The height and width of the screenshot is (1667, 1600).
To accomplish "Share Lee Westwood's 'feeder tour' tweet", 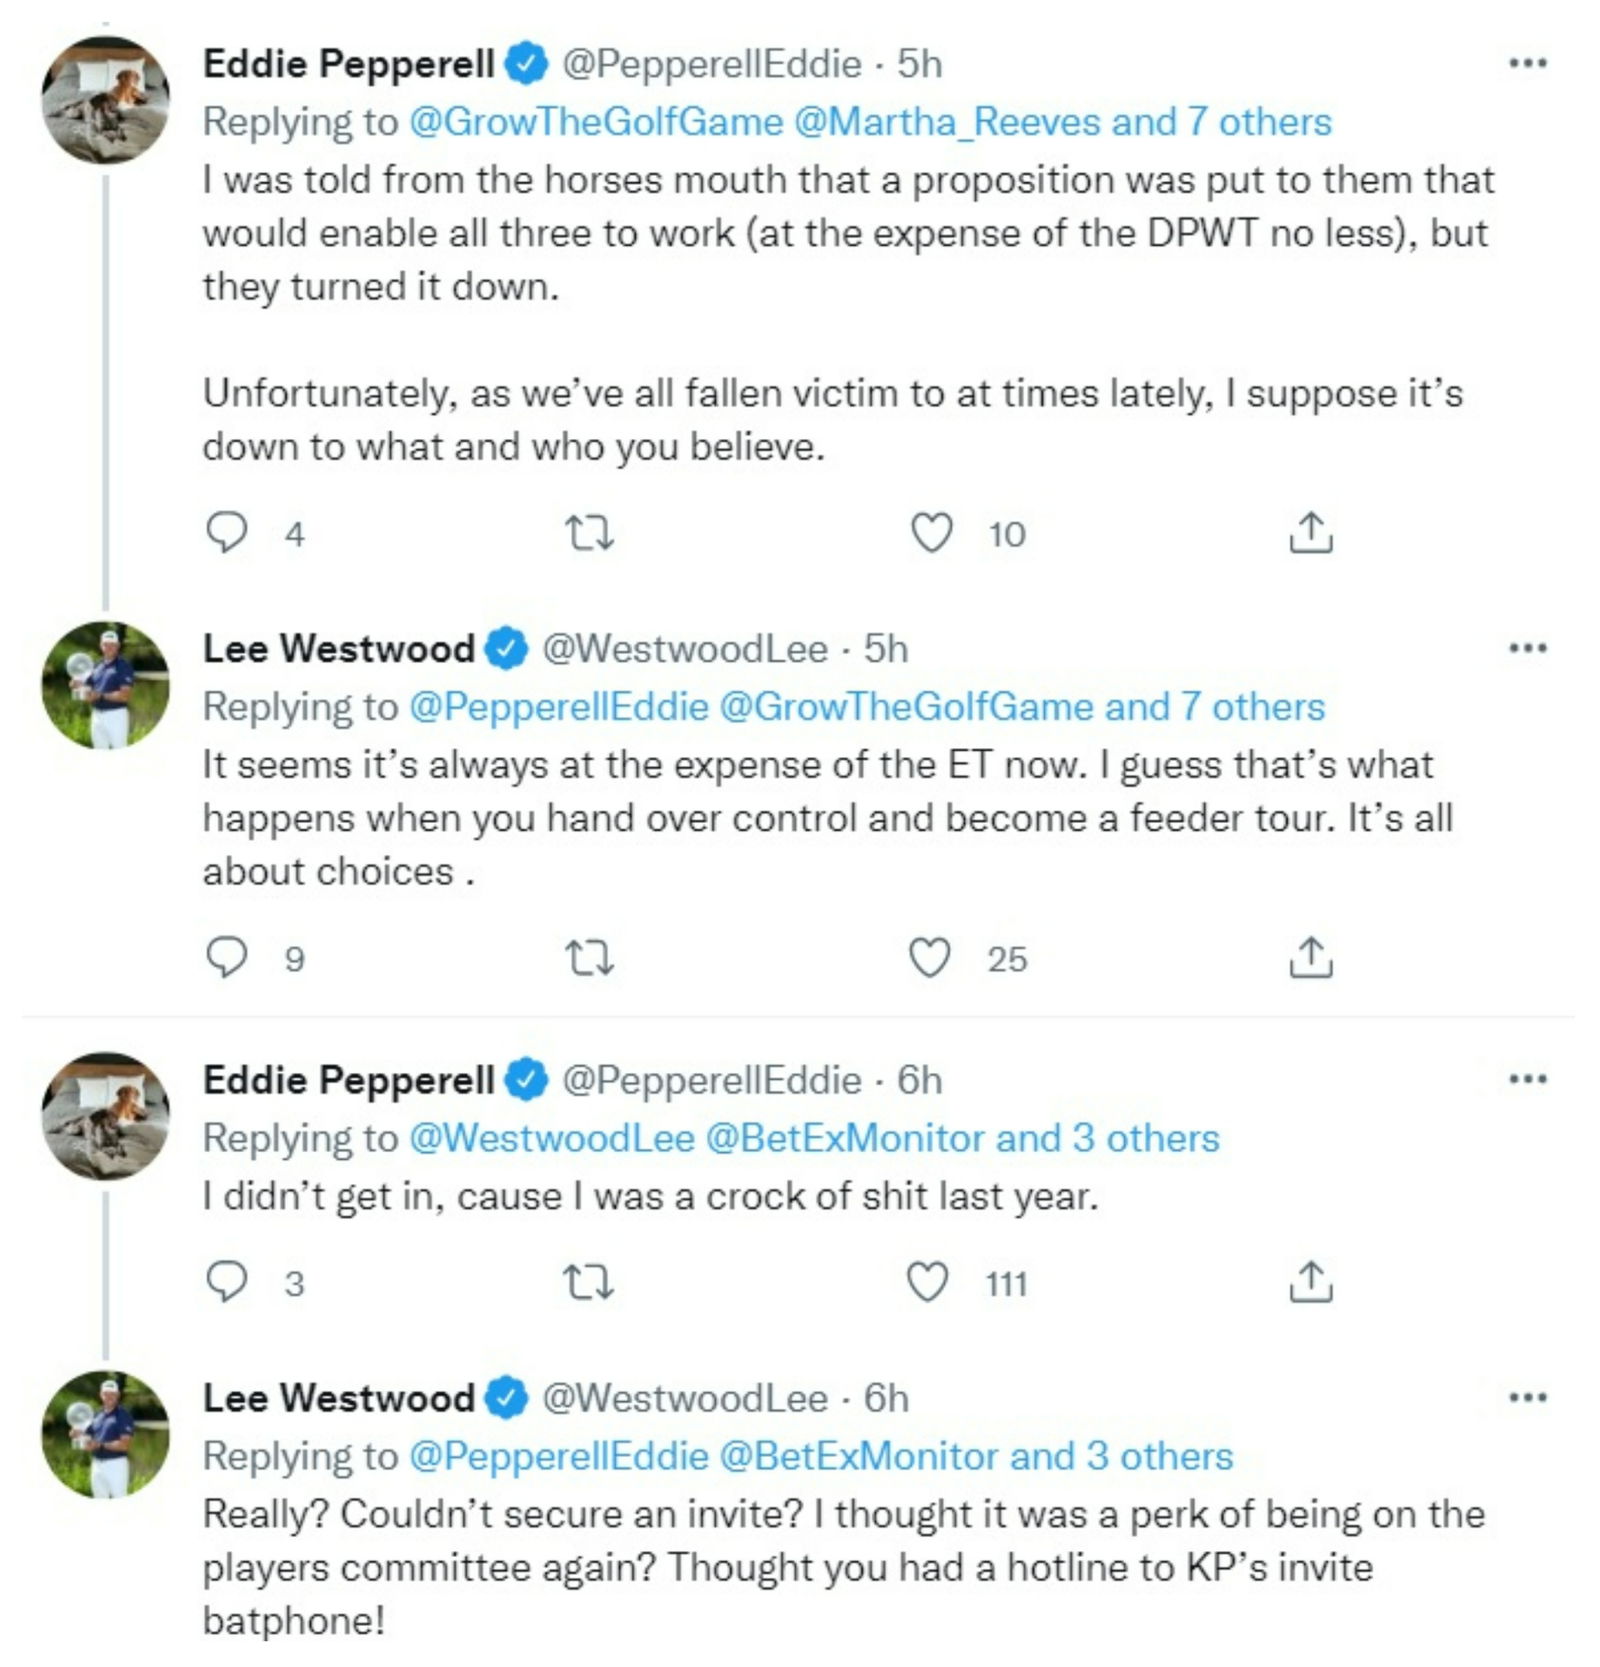I will [x=1310, y=958].
